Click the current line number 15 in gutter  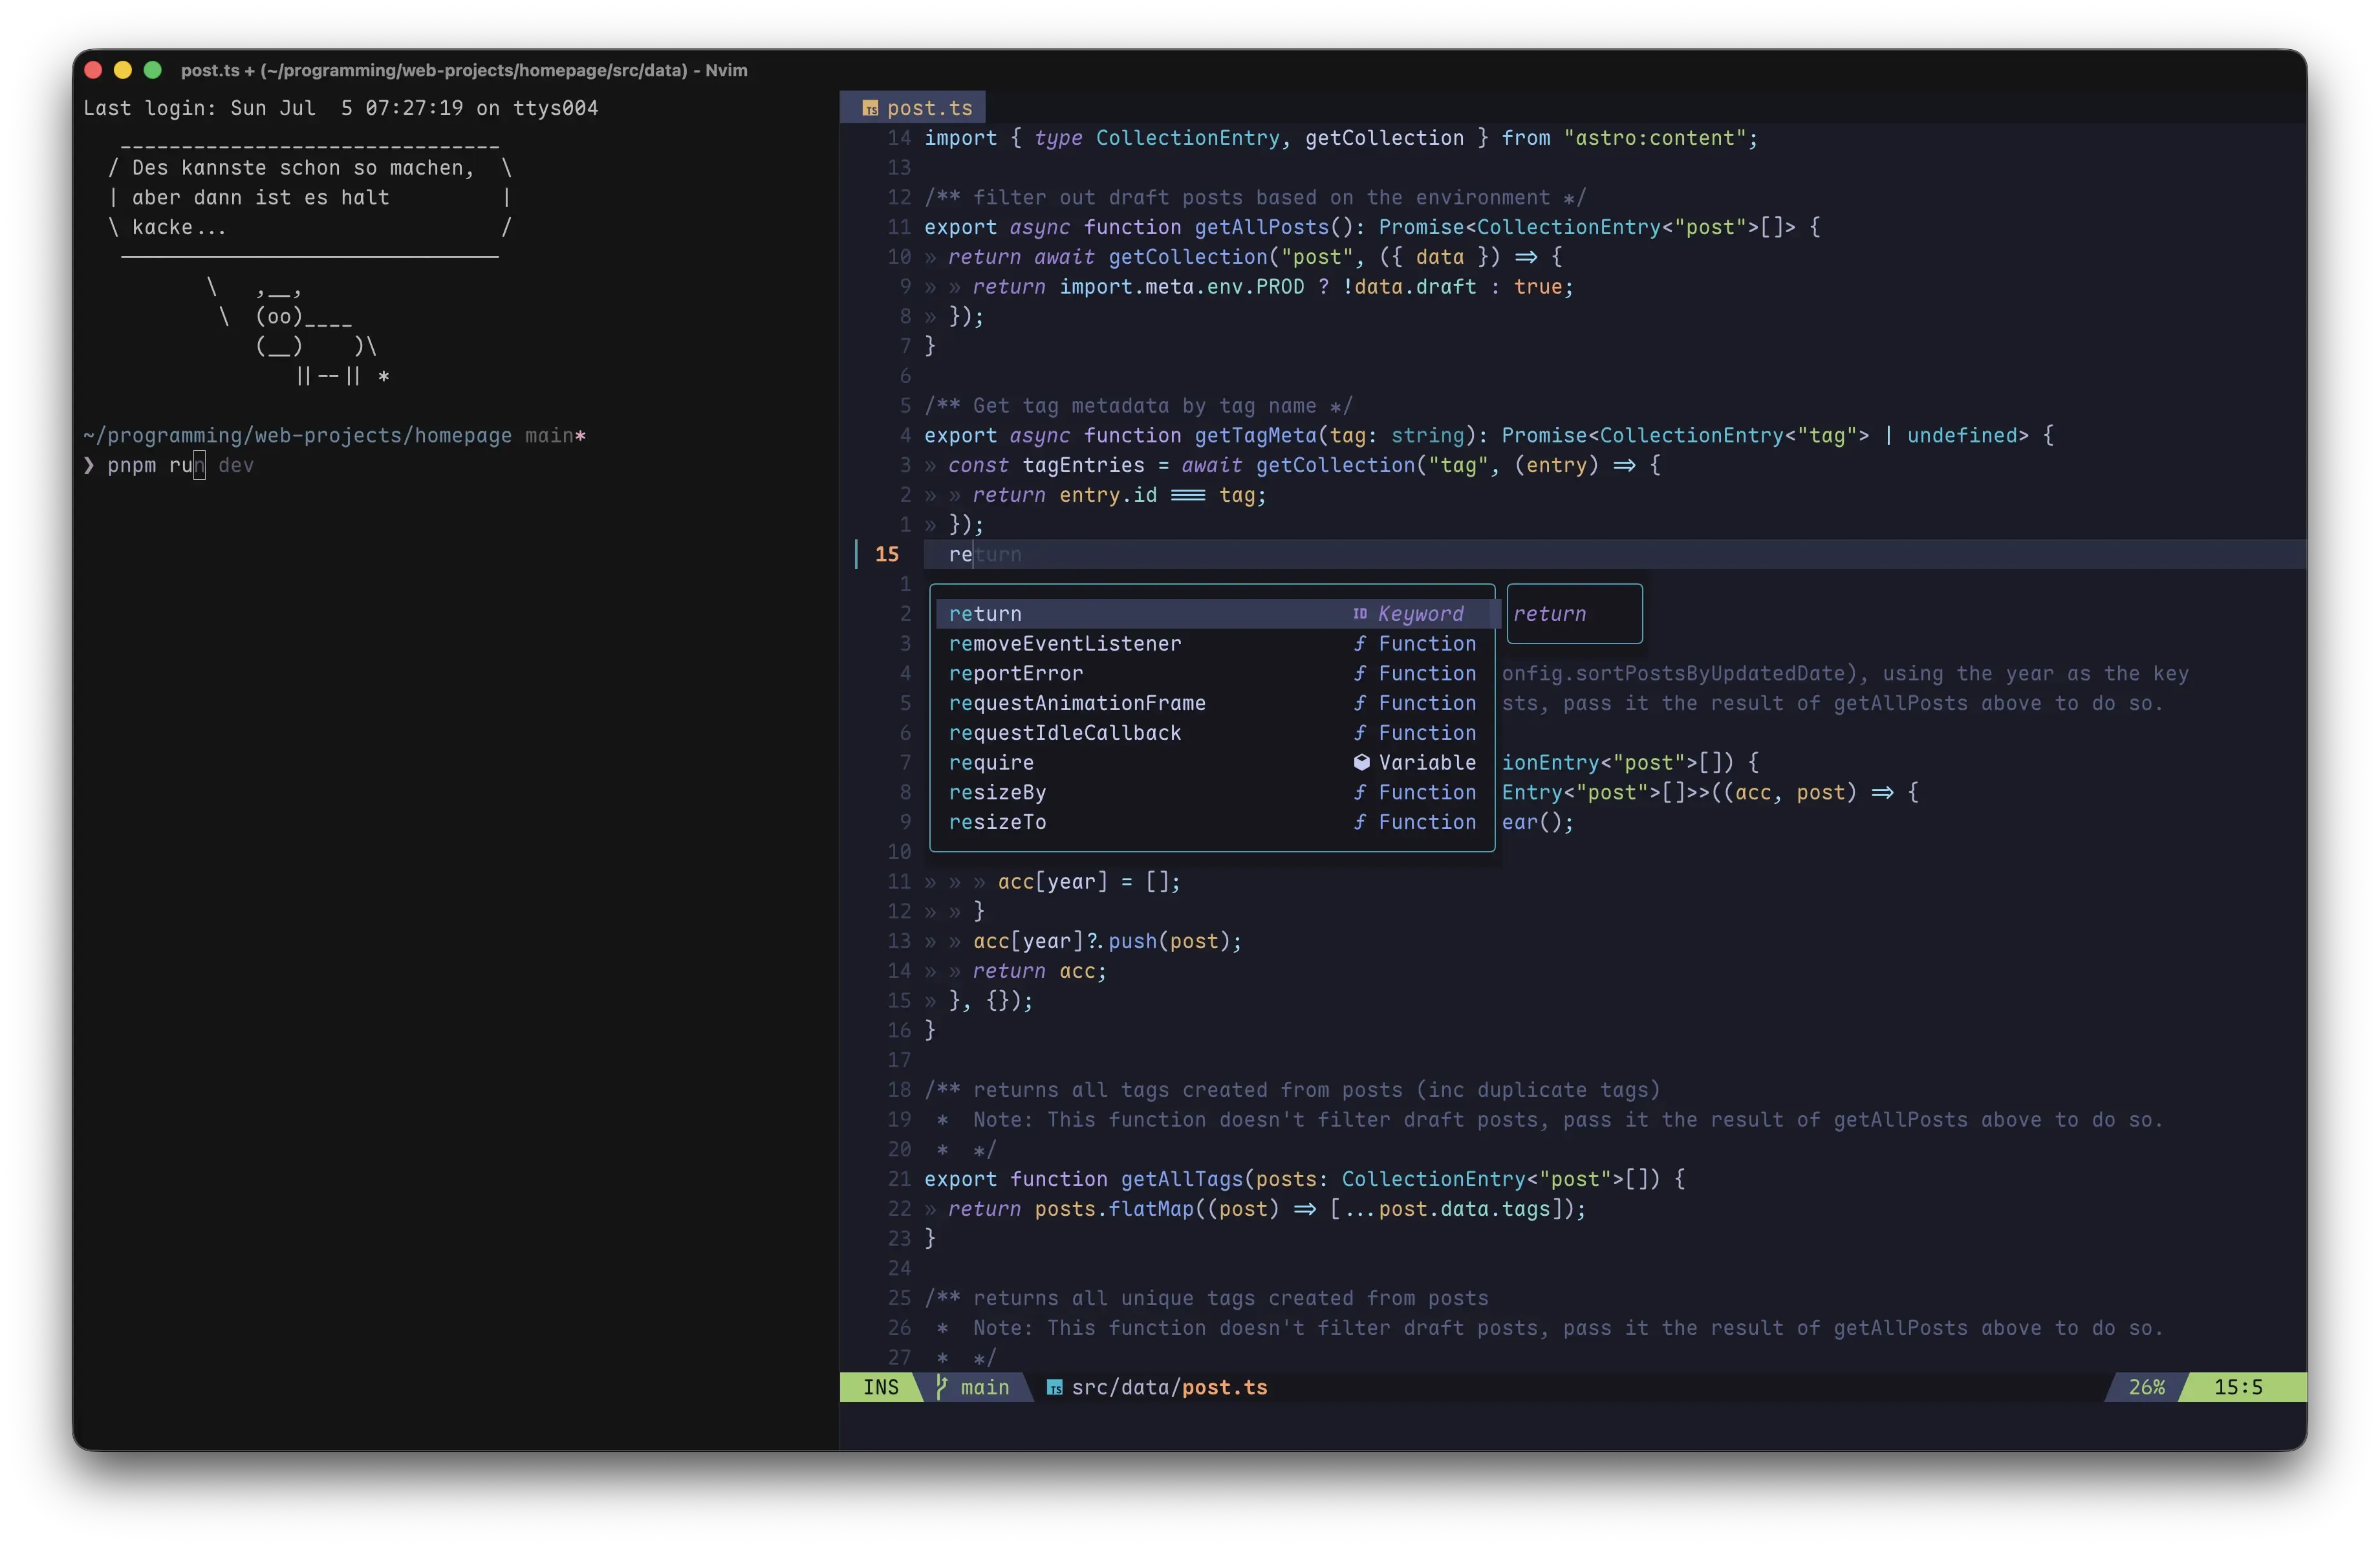tap(886, 555)
